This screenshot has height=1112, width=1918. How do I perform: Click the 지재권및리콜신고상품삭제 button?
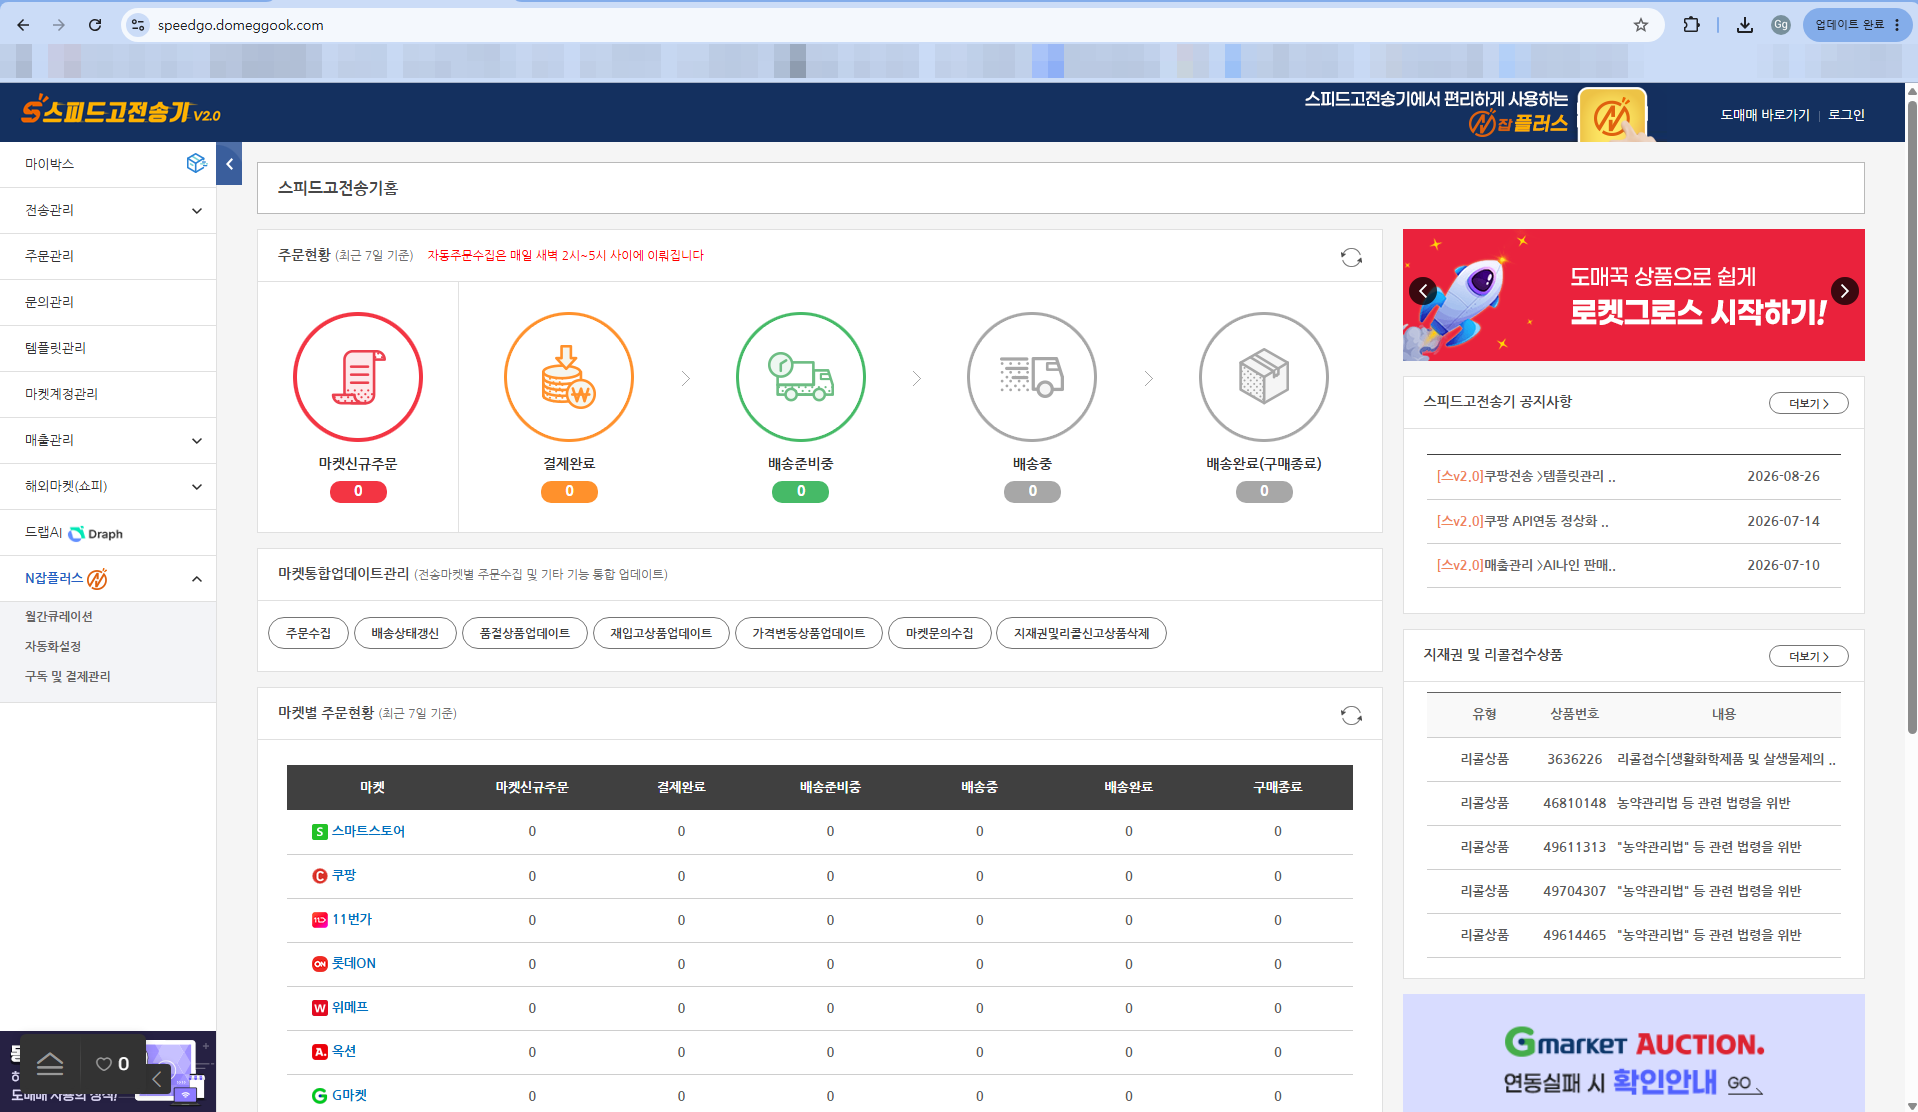(x=1082, y=633)
